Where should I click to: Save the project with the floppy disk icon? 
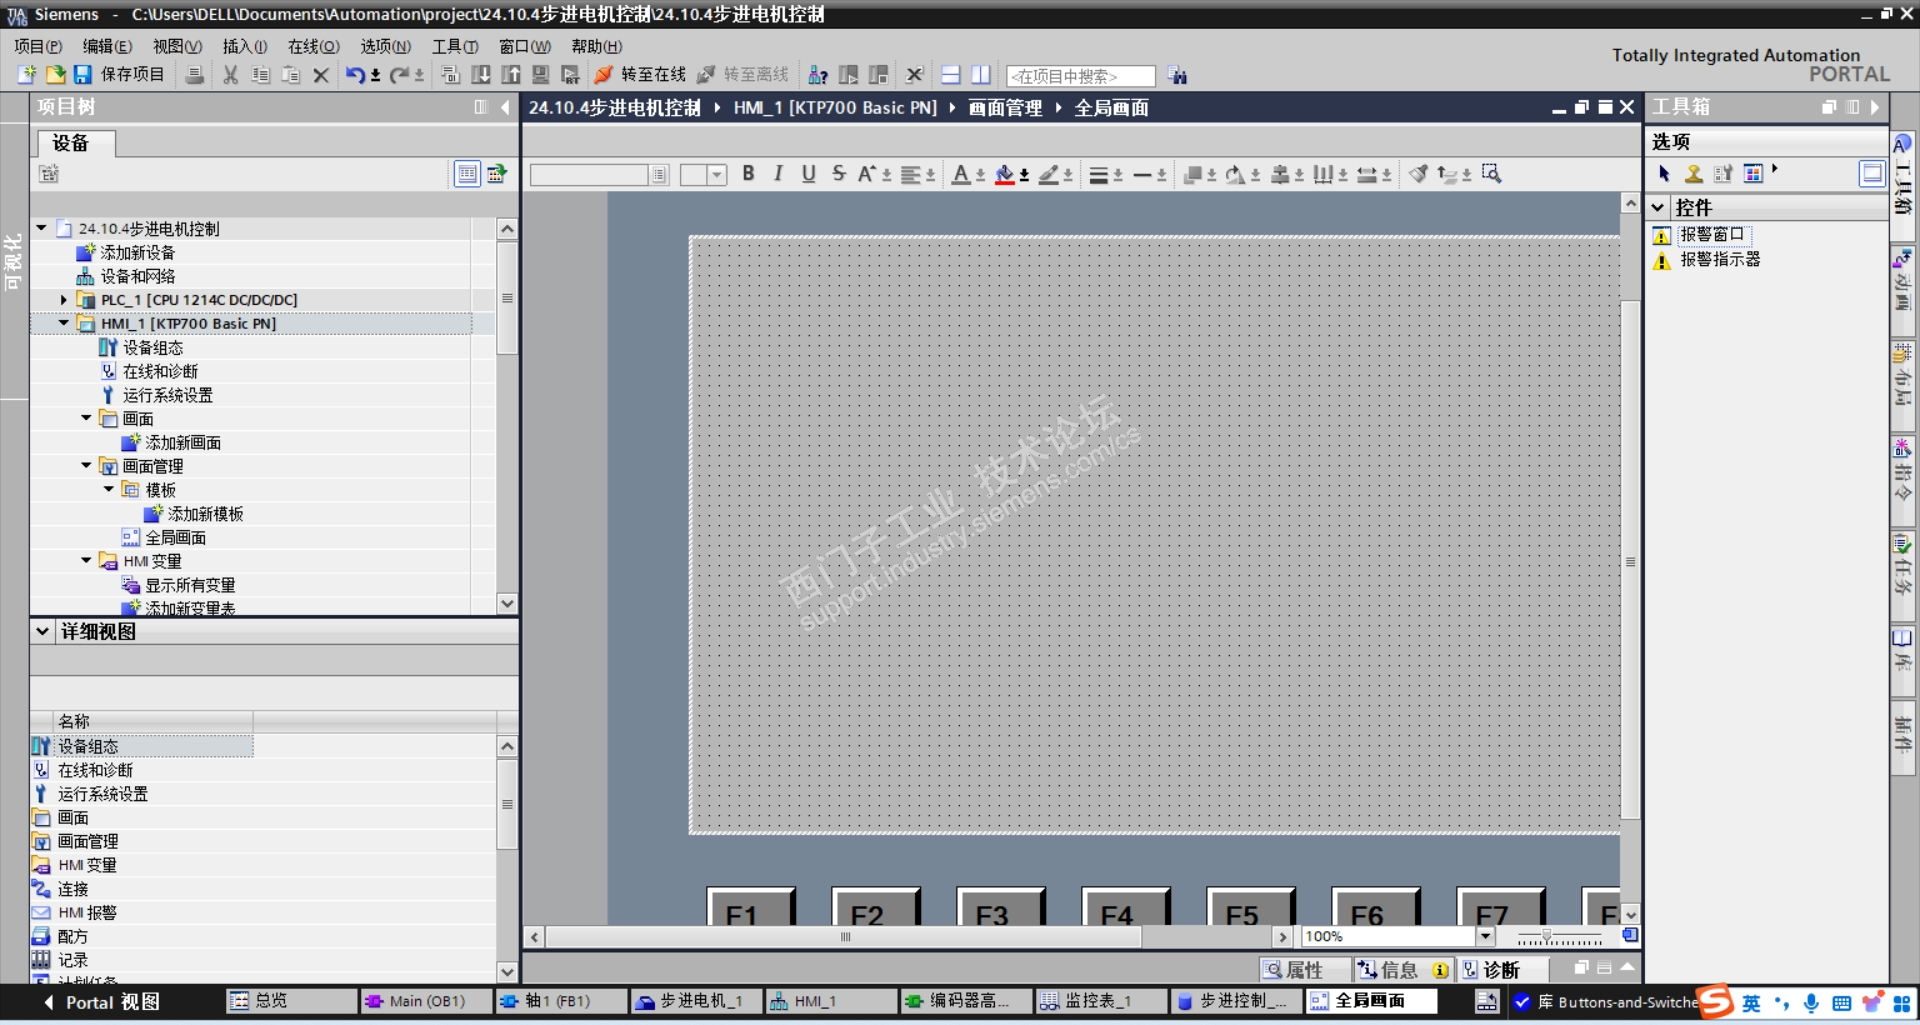coord(82,75)
